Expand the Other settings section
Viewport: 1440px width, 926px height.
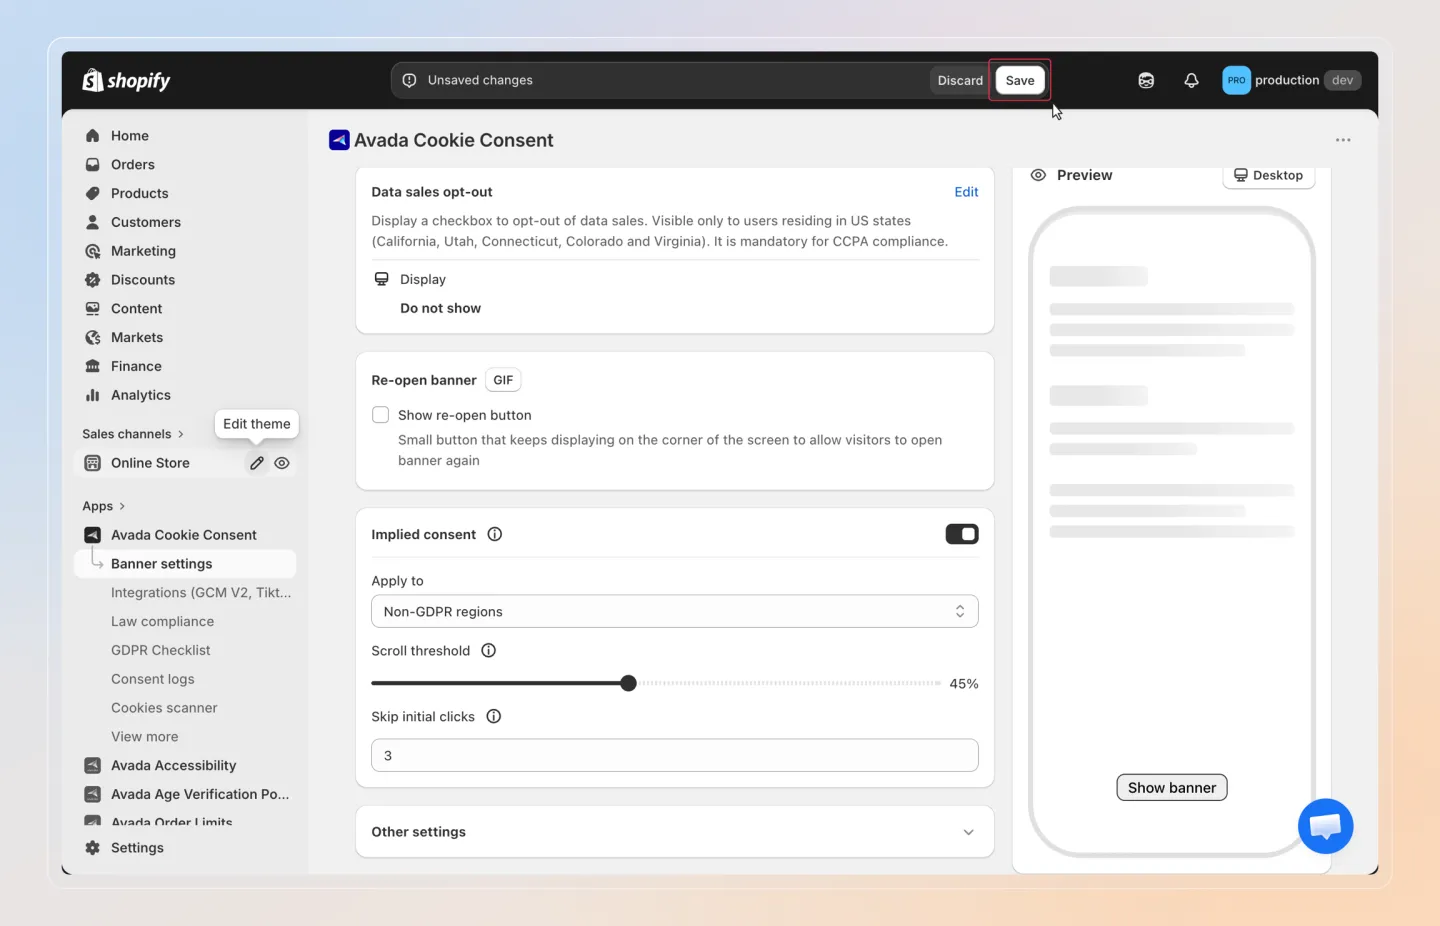[x=674, y=832]
